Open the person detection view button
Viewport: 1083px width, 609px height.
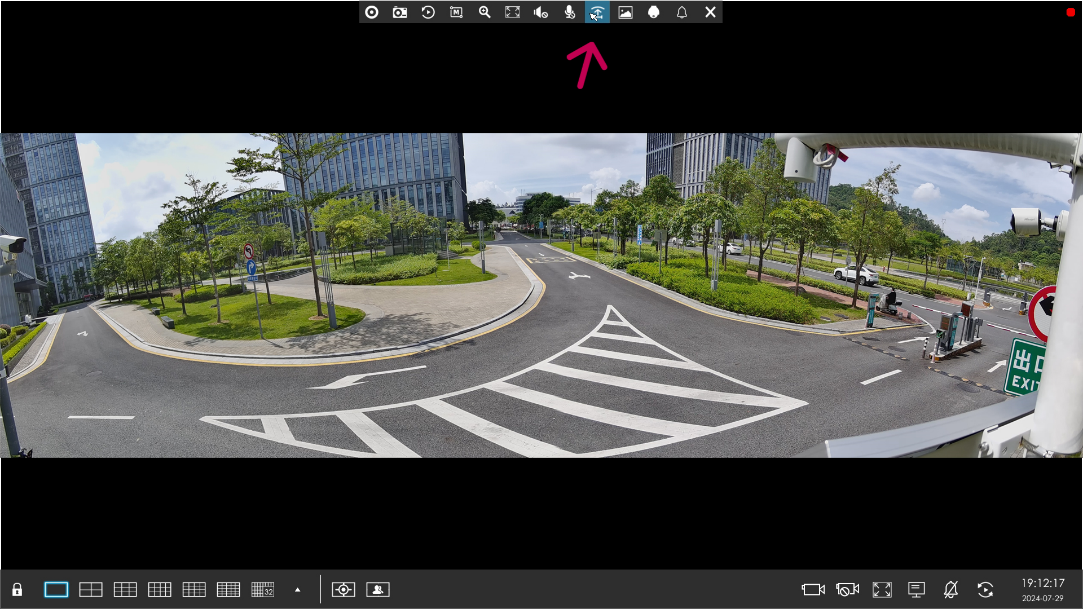click(x=378, y=590)
